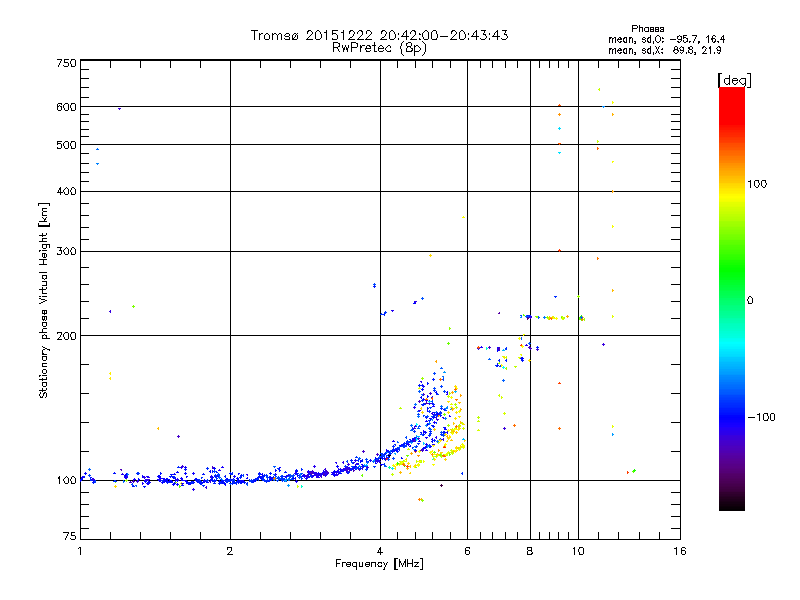Click x-axis tick label '2'
Screen dimensions: 800x600
pos(230,551)
